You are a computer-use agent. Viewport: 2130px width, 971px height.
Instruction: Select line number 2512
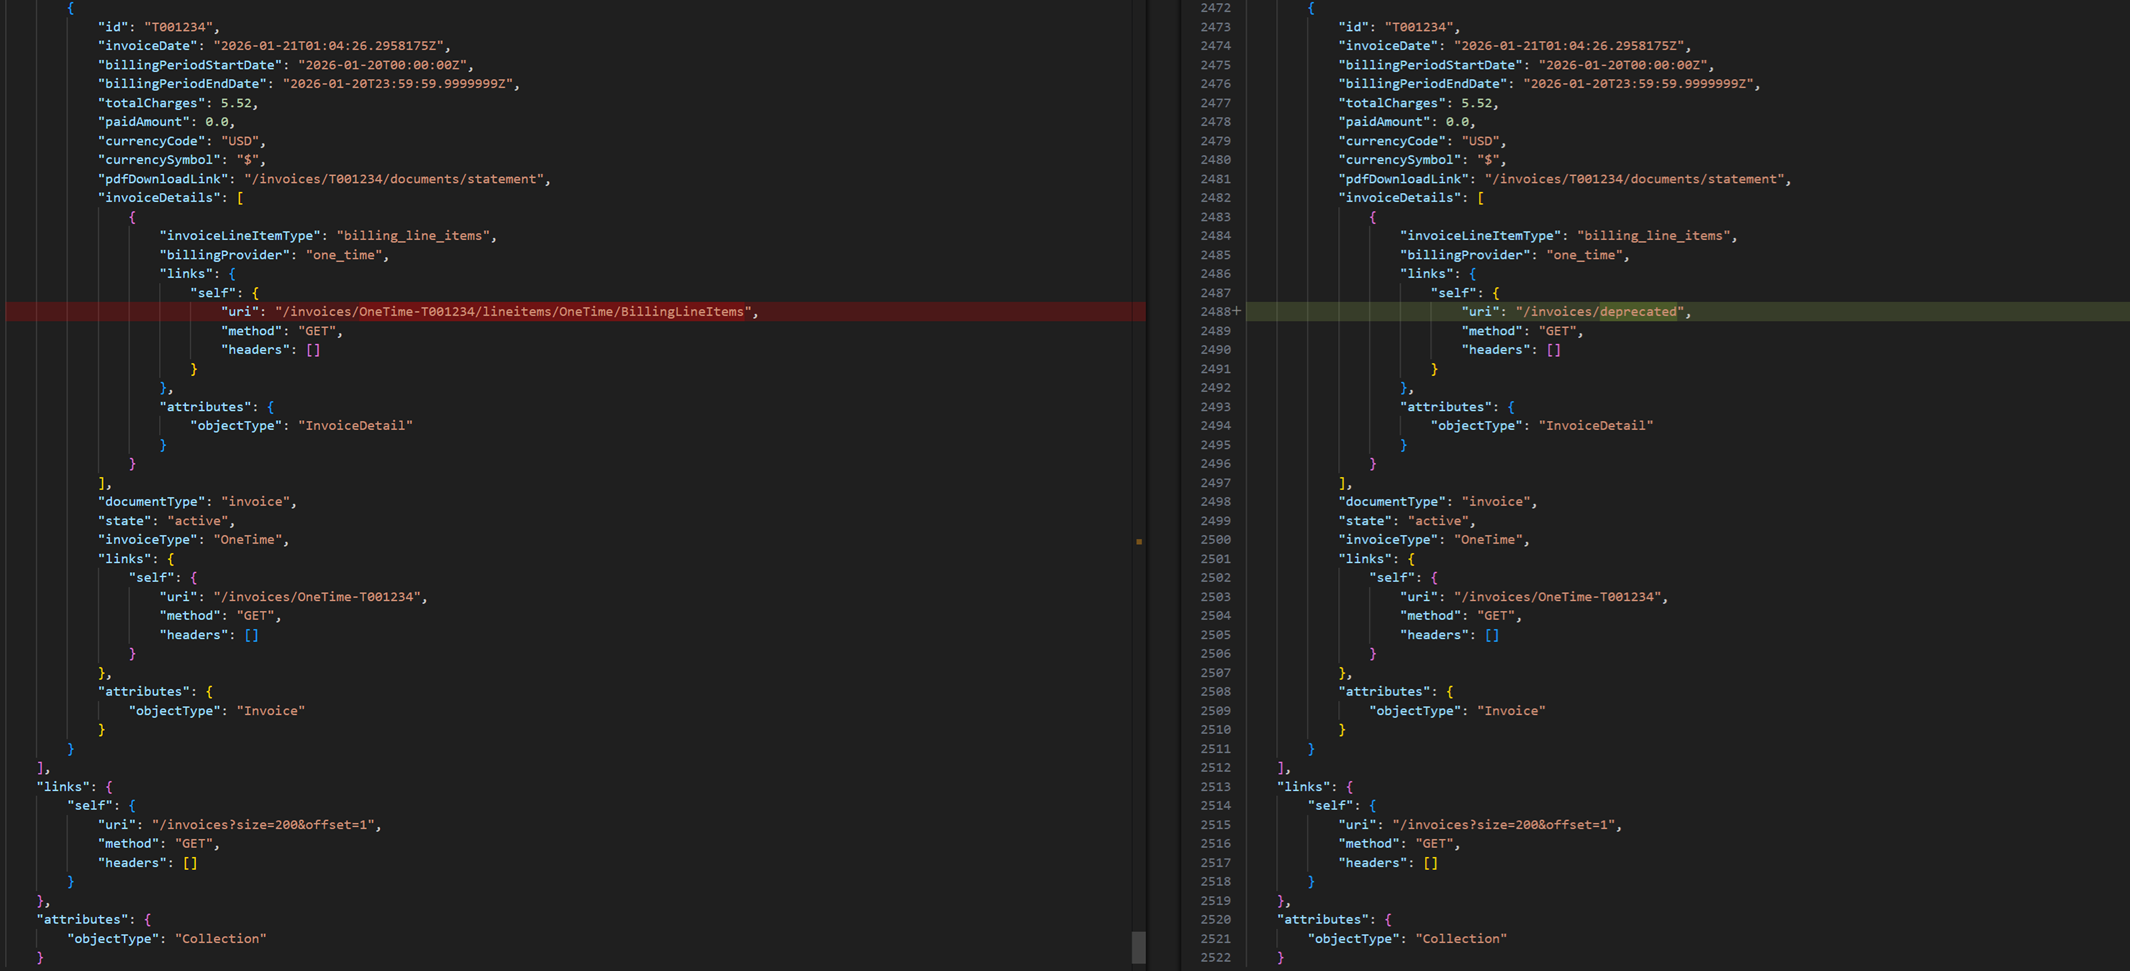point(1216,768)
